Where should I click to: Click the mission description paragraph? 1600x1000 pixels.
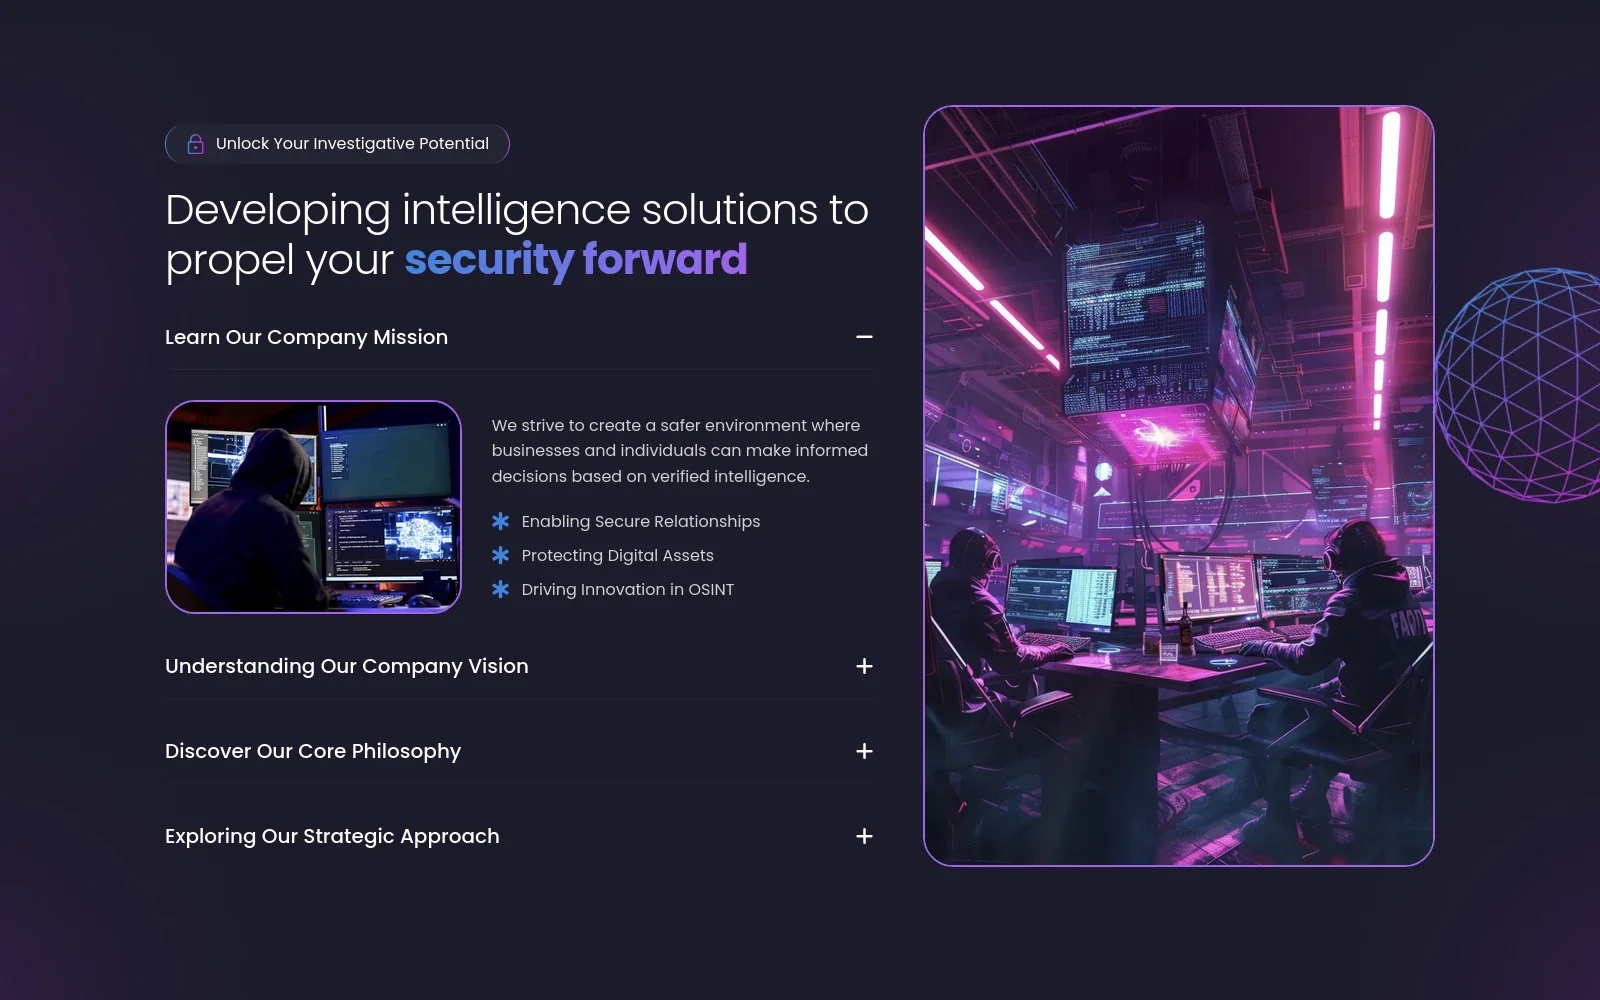(679, 451)
